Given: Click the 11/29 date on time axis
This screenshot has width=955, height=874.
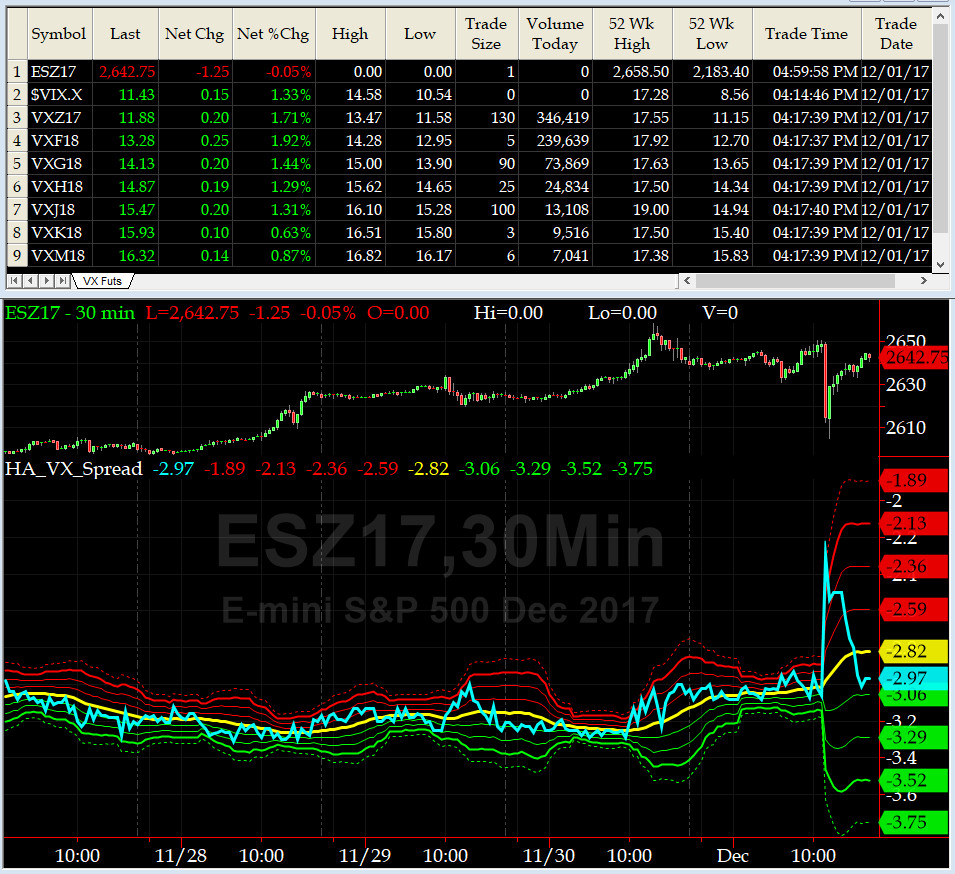Looking at the screenshot, I should pos(365,856).
